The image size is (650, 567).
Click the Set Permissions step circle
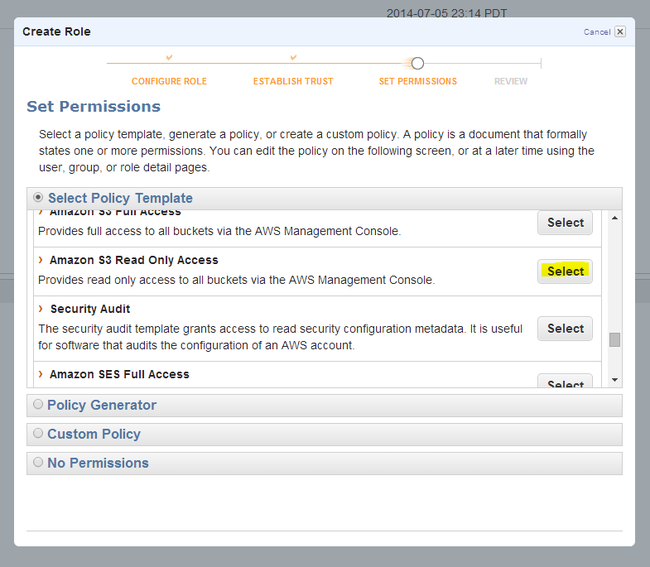417,64
